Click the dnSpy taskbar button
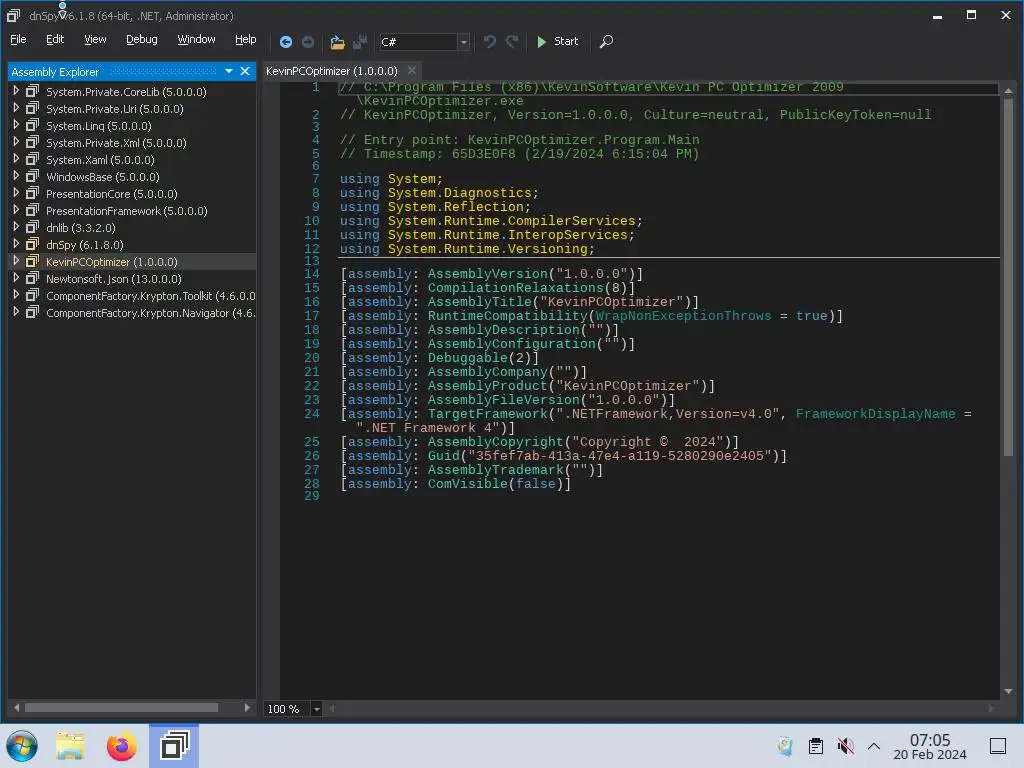1024x768 pixels. point(174,746)
